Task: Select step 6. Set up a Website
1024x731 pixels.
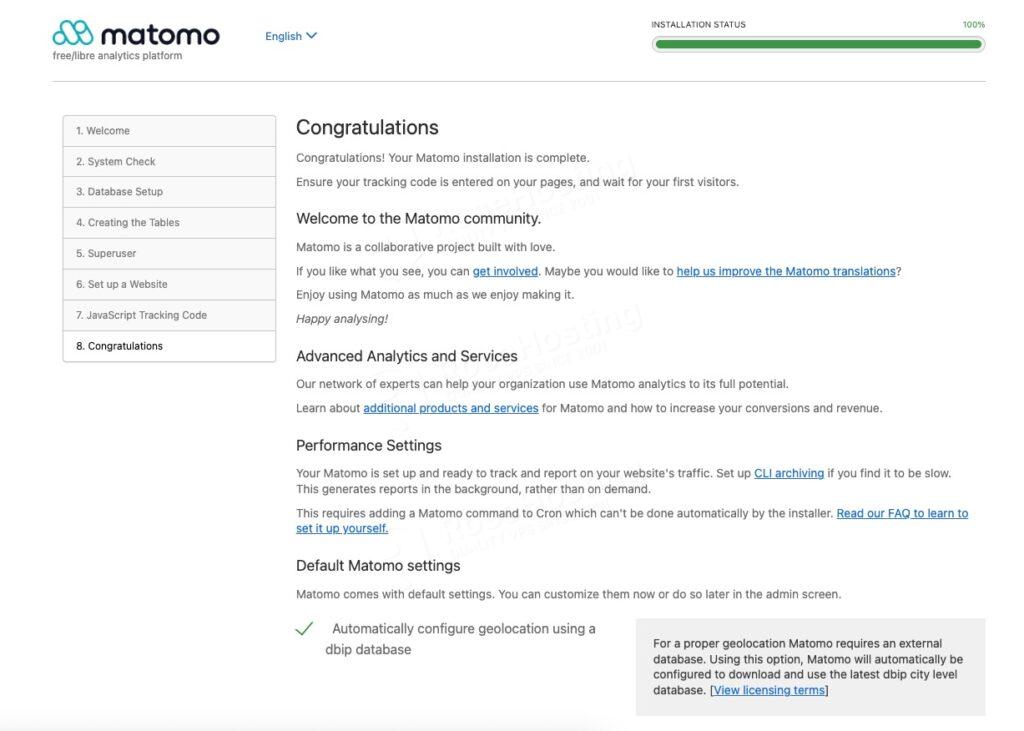Action: 169,284
